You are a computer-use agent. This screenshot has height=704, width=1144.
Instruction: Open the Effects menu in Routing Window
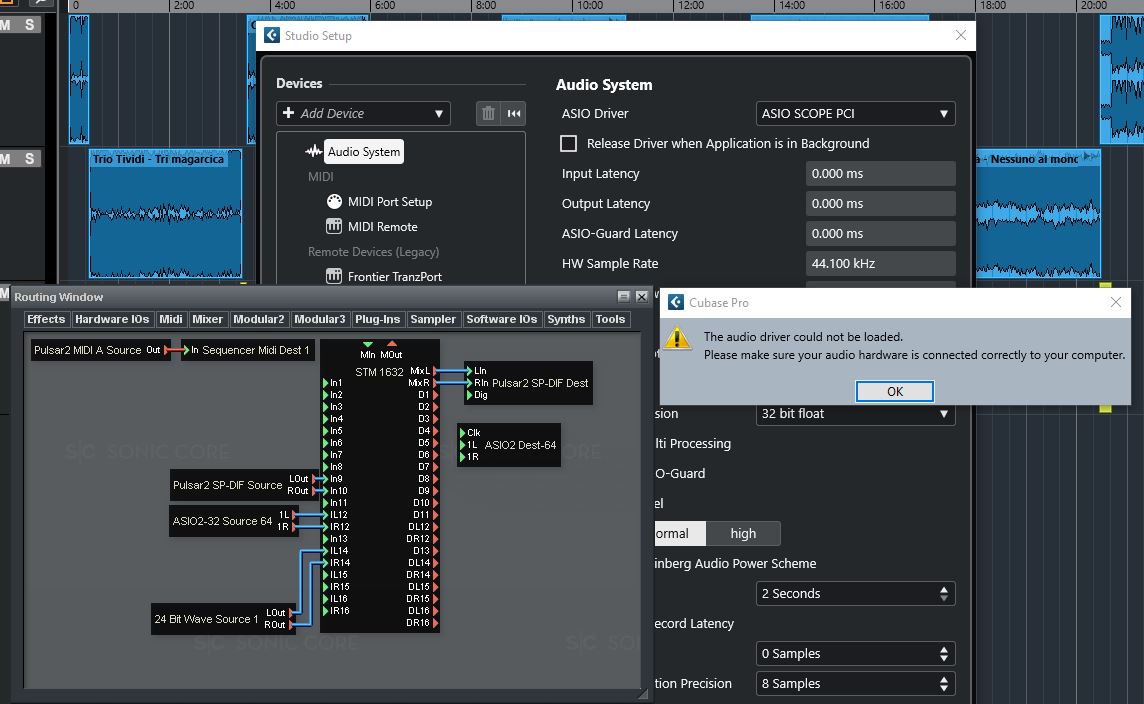click(46, 319)
